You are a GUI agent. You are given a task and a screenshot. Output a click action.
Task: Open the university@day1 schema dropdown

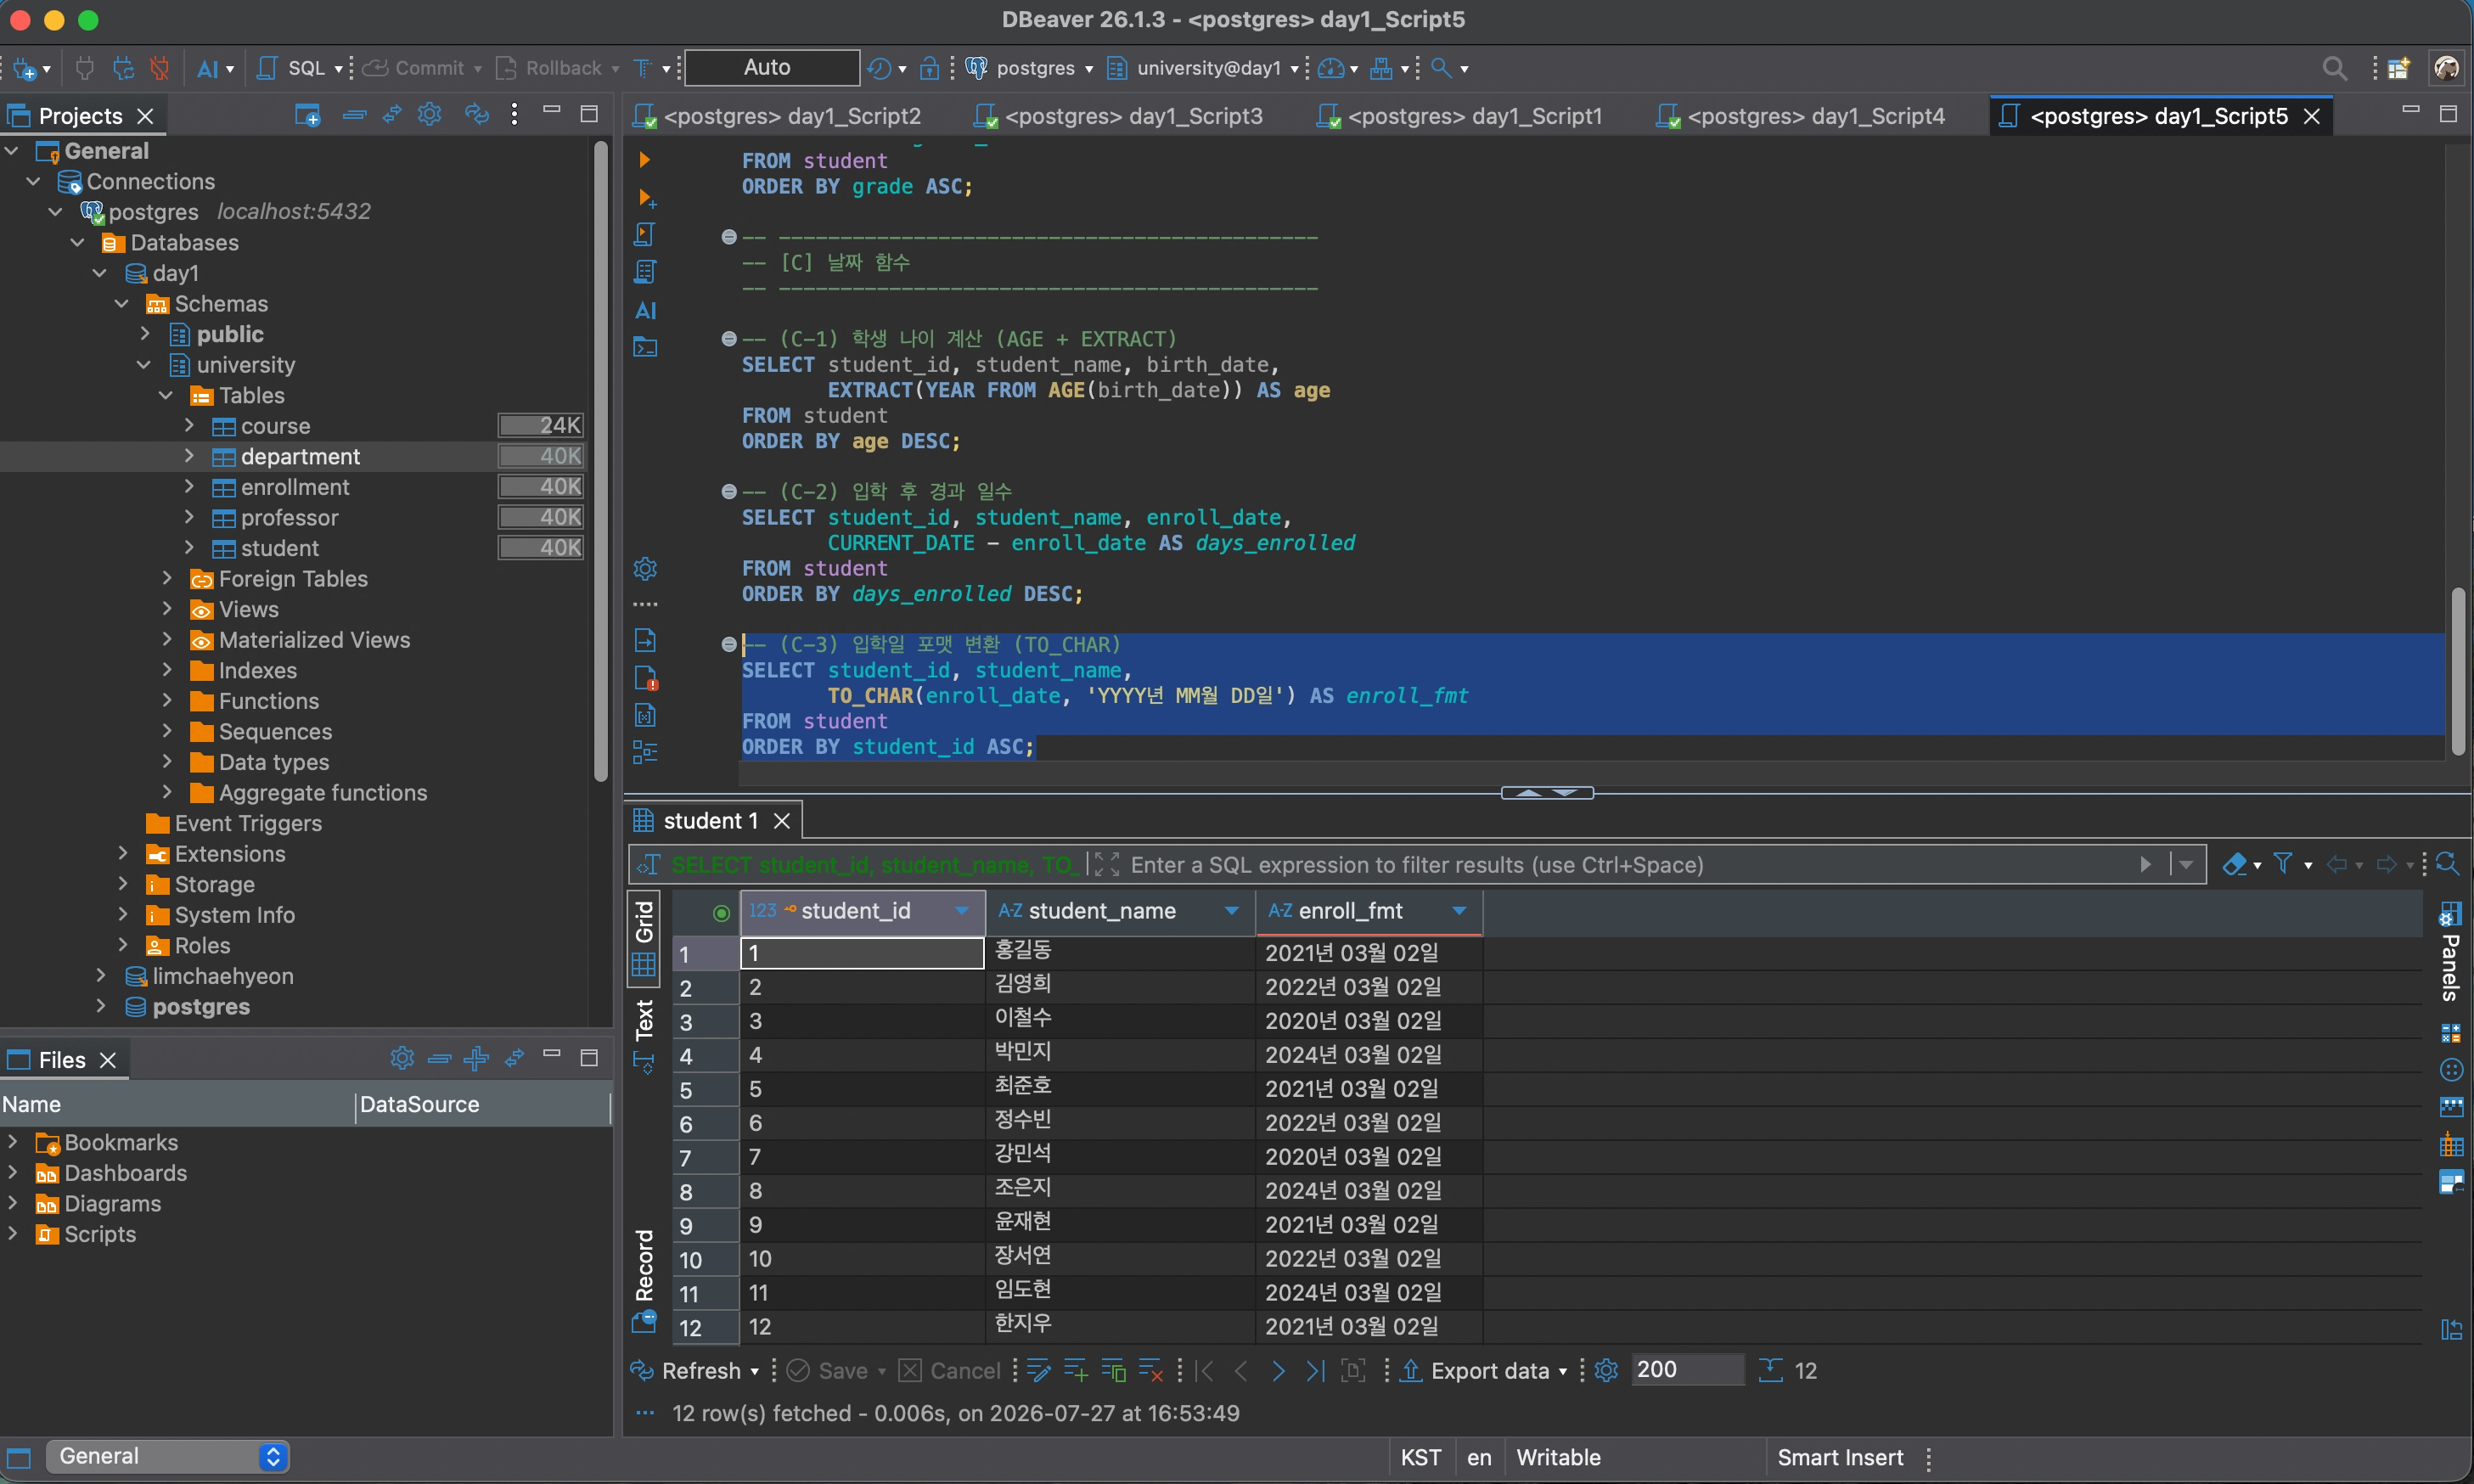[x=1203, y=68]
